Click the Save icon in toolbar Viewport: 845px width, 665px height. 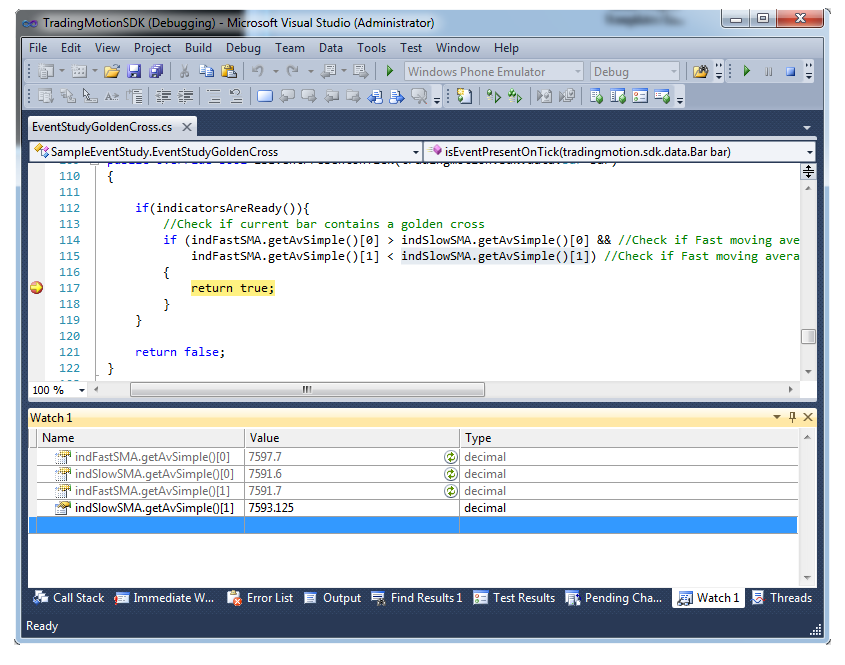[133, 71]
